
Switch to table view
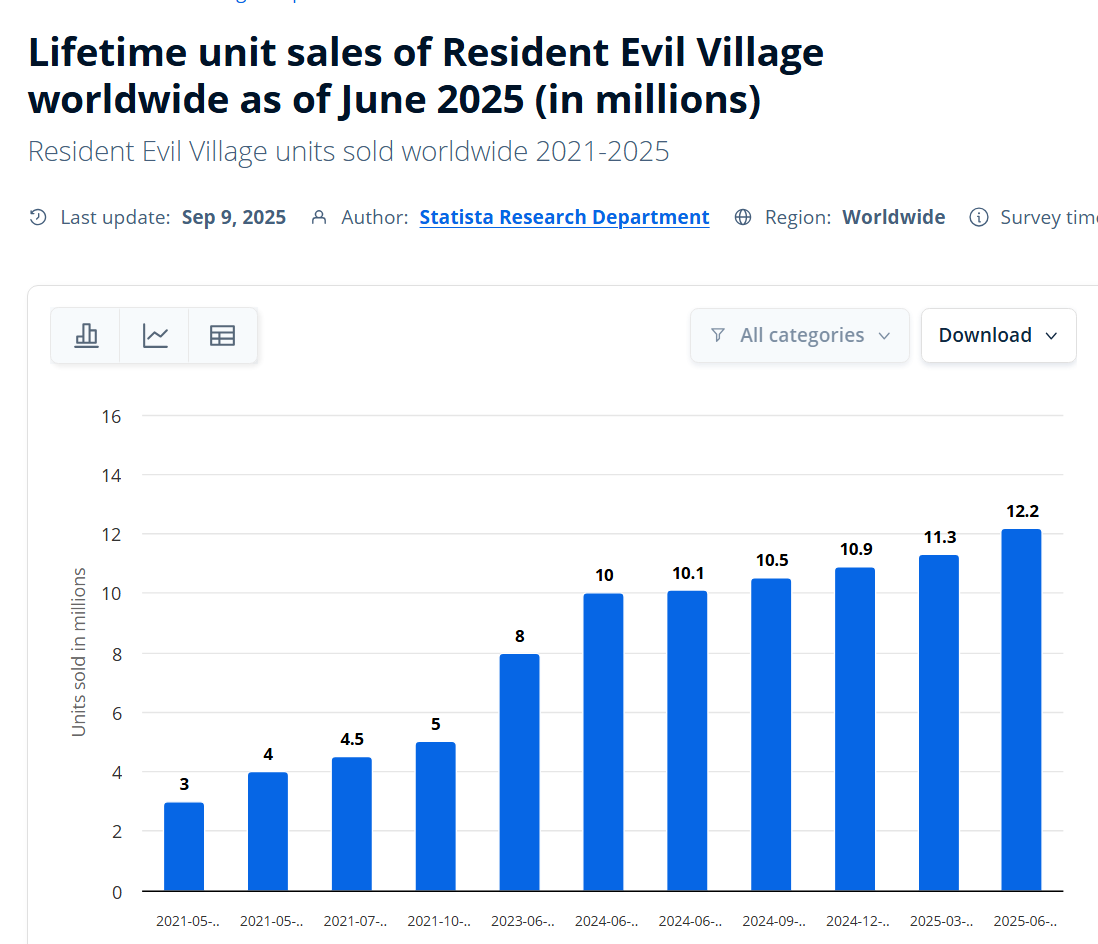(x=223, y=335)
